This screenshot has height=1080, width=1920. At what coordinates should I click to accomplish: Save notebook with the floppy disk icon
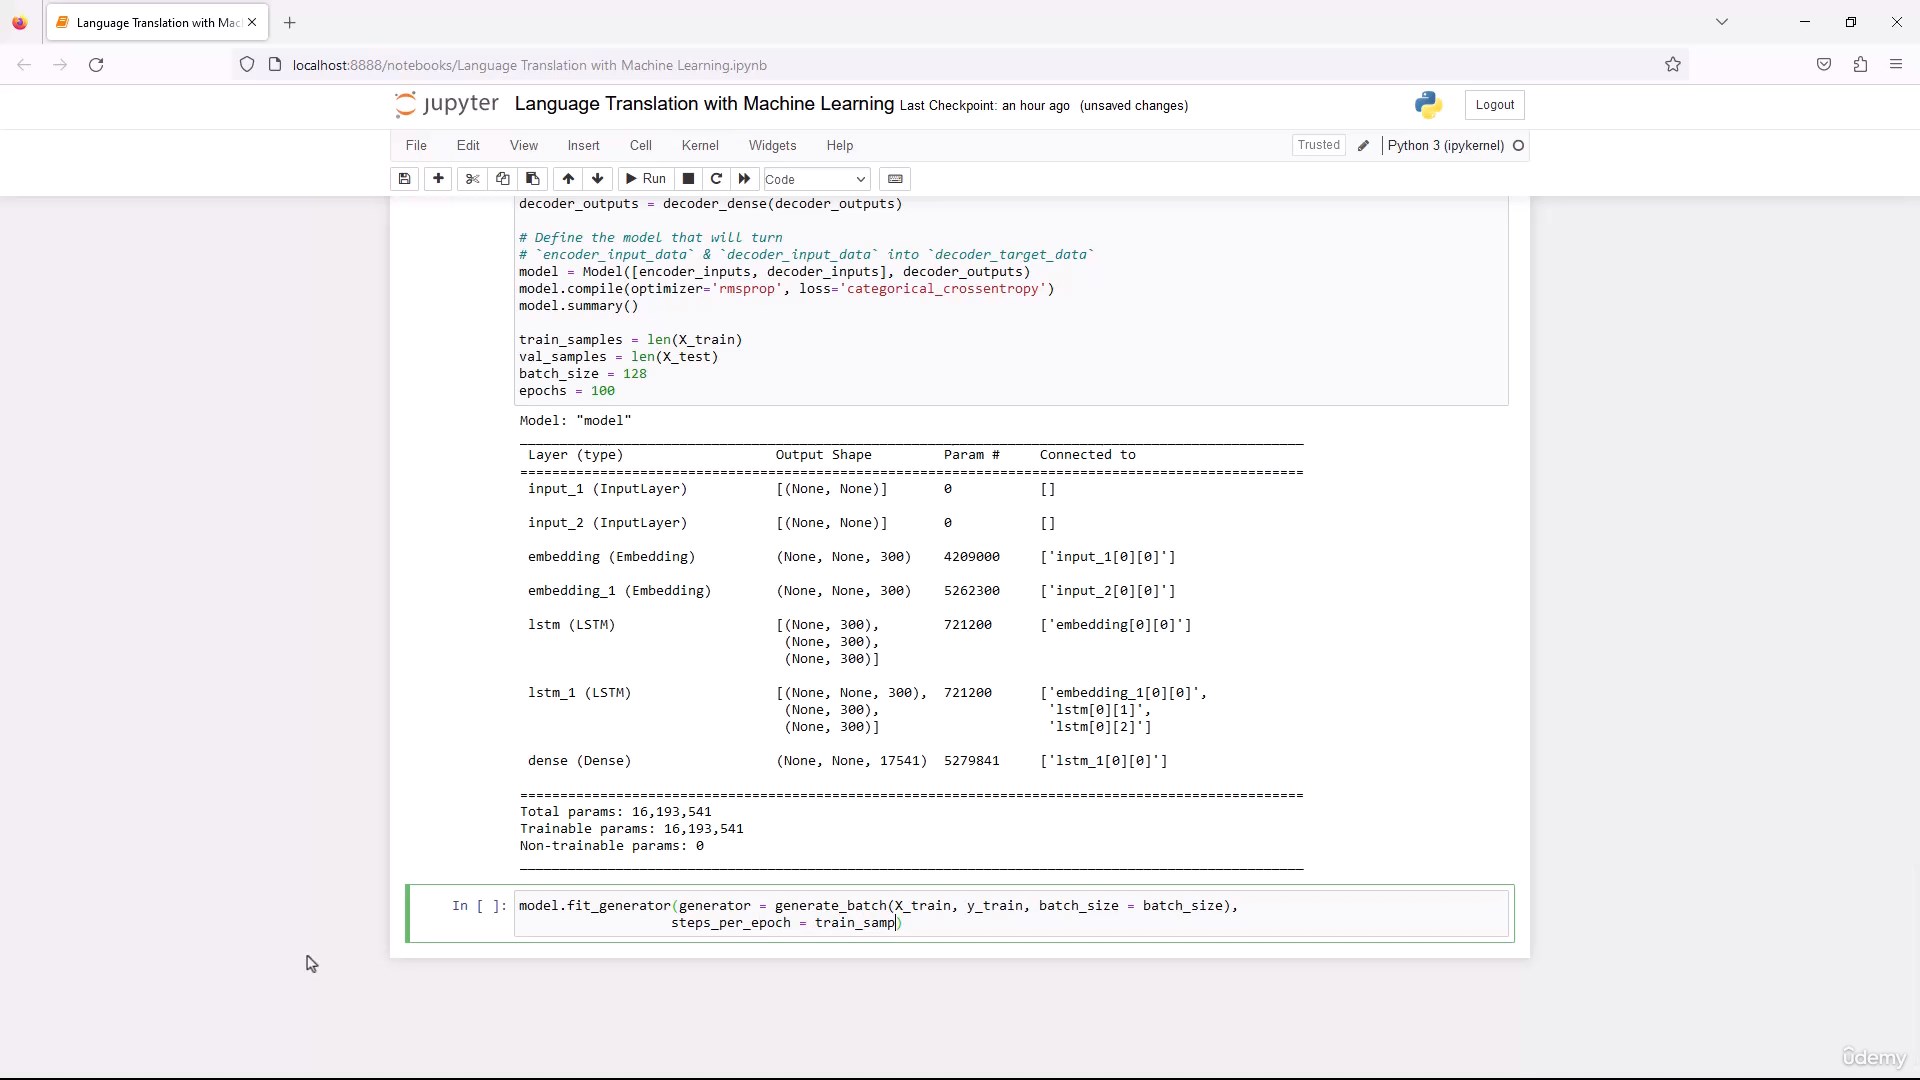coord(404,179)
